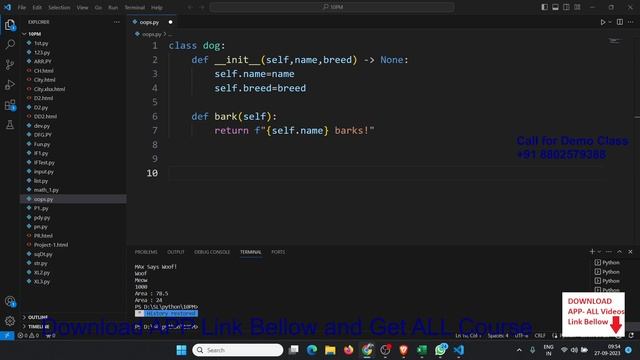Screen dimensions: 640x360
Task: Open the Help menu
Action: (x=157, y=7)
